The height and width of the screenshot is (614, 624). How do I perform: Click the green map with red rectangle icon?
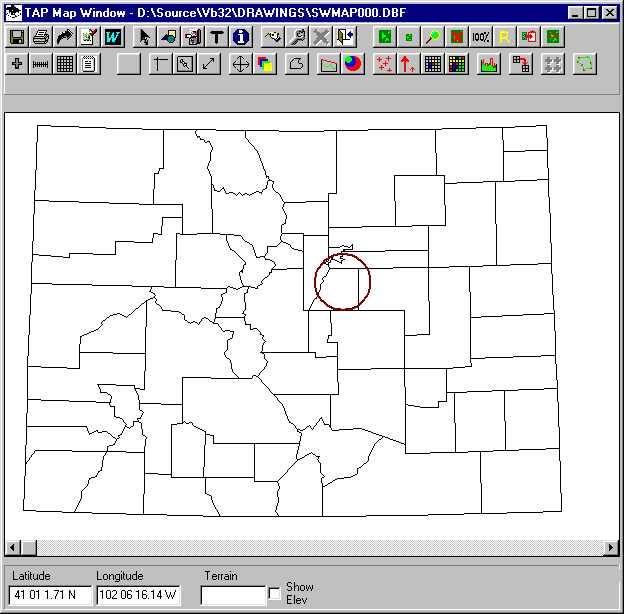pos(553,37)
